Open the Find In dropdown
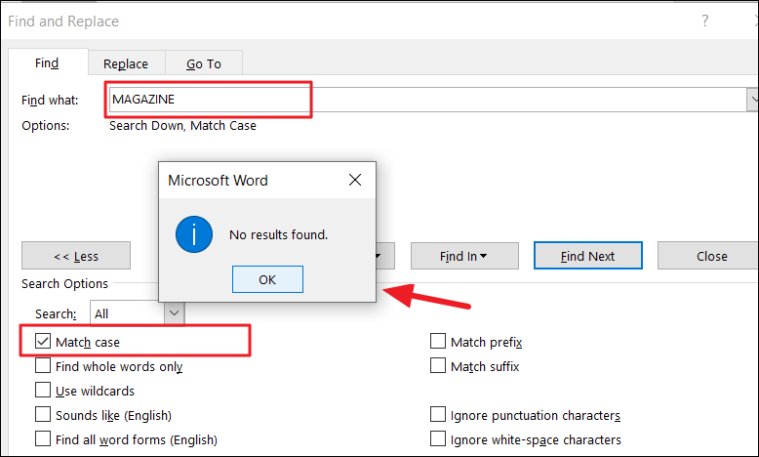Viewport: 759px width, 457px height. [x=464, y=256]
